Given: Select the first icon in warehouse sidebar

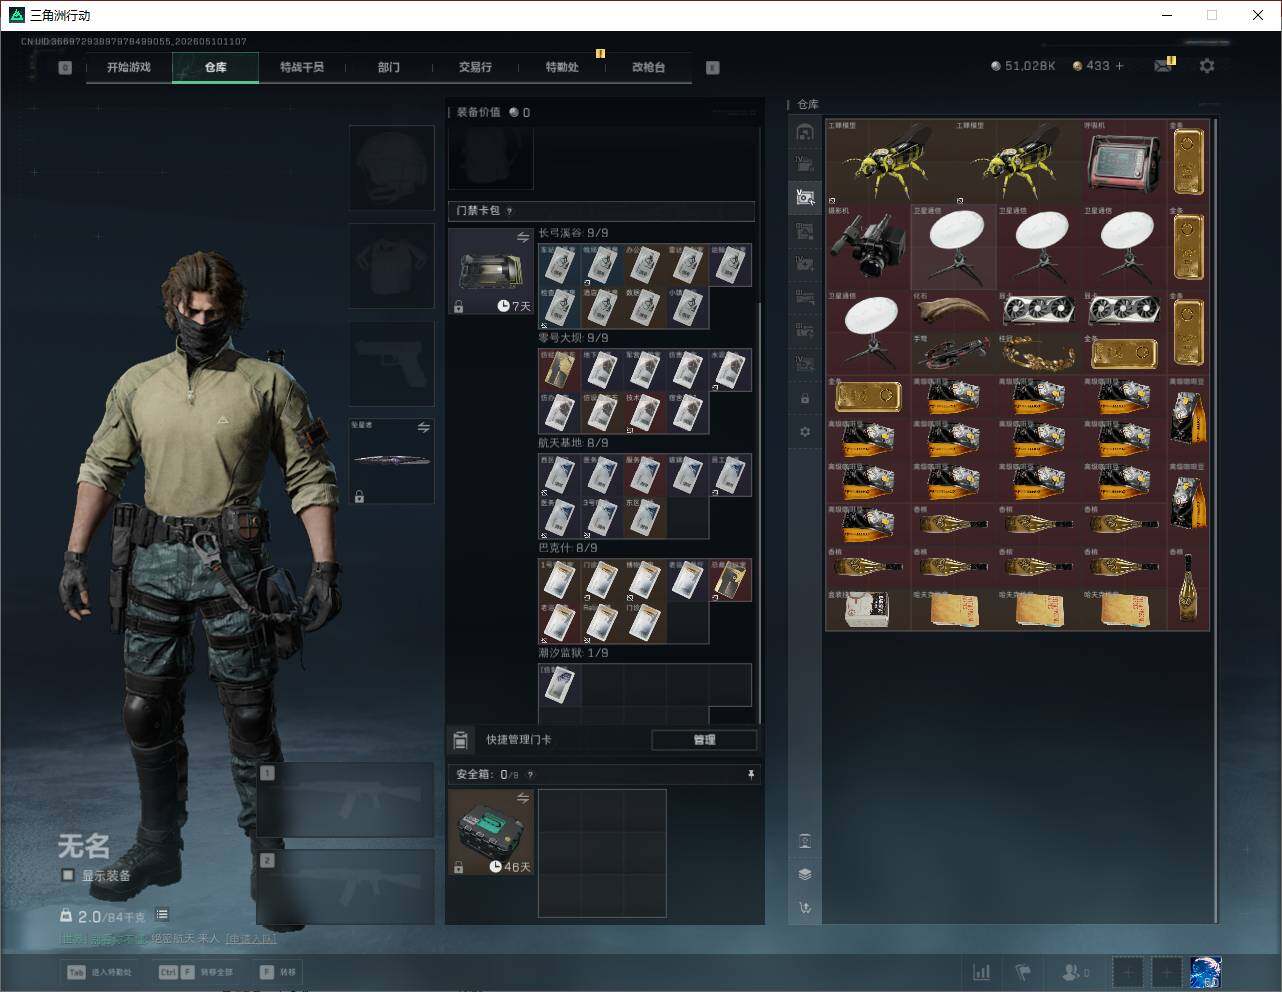Looking at the screenshot, I should [805, 132].
